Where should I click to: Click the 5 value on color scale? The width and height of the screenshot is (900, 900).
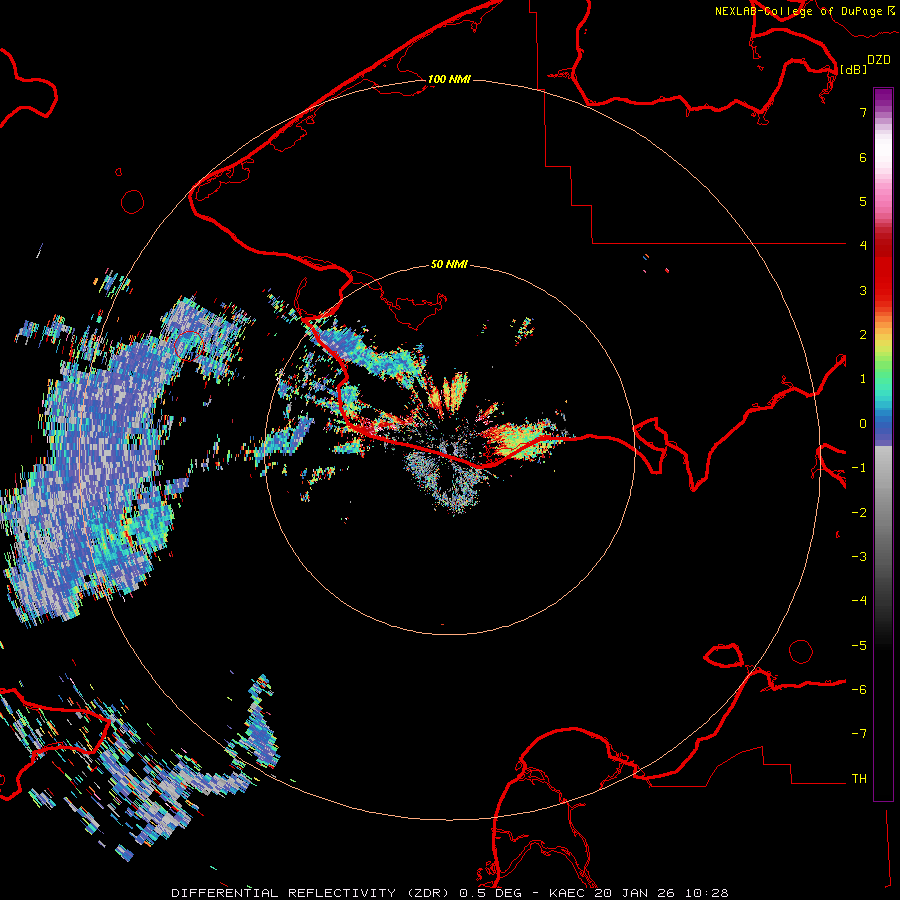[863, 201]
